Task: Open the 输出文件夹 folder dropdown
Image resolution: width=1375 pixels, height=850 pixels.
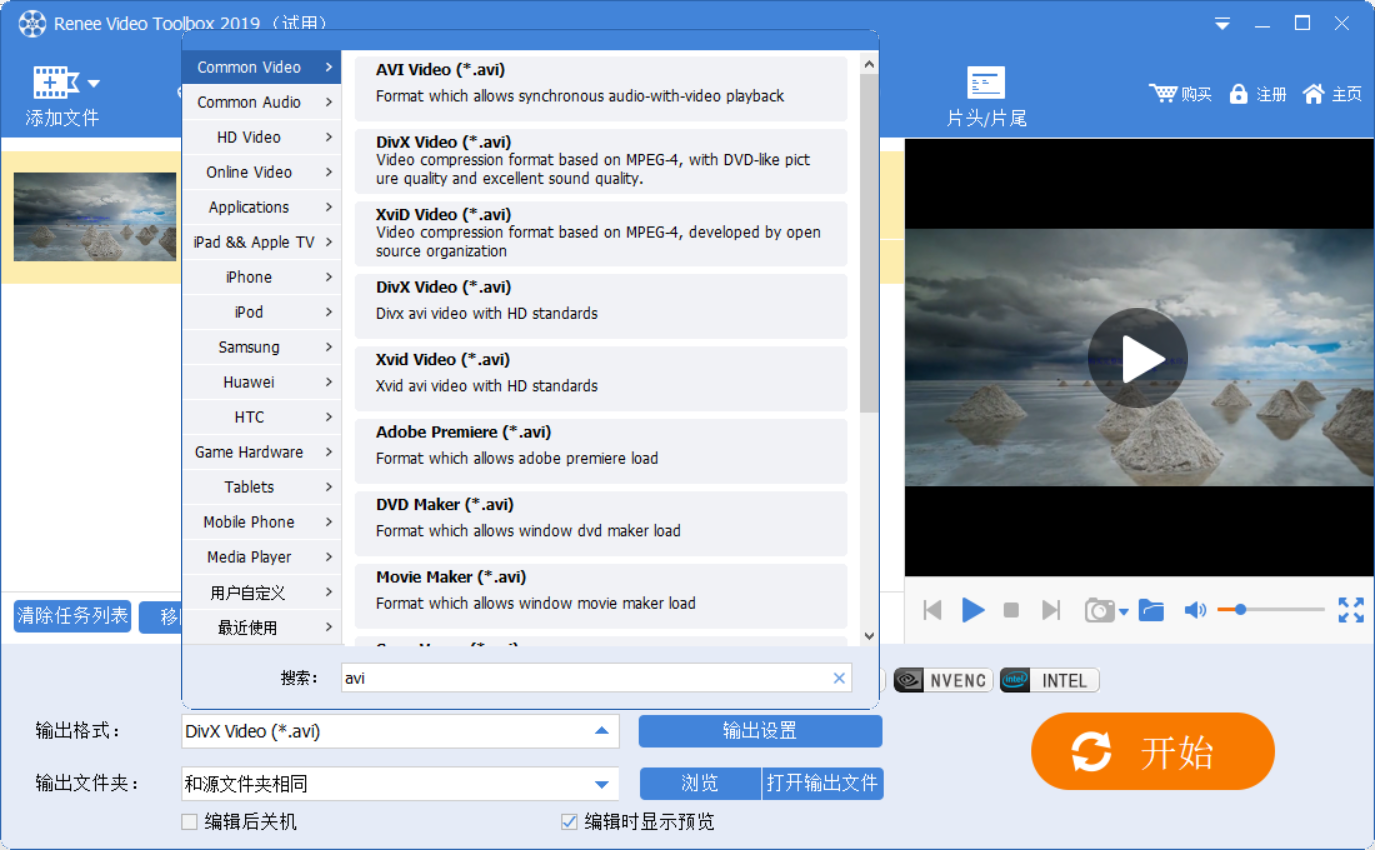Action: tap(601, 784)
